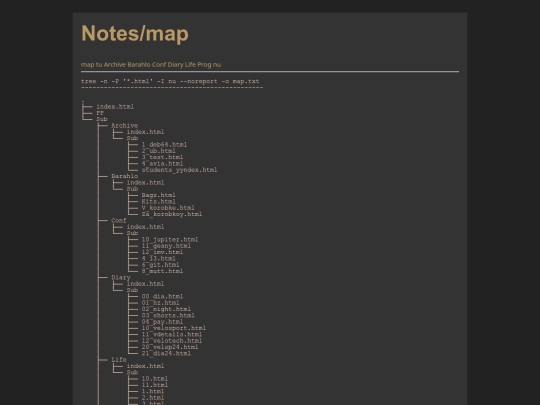Open the 'nu' navigation link

pyautogui.click(x=217, y=65)
